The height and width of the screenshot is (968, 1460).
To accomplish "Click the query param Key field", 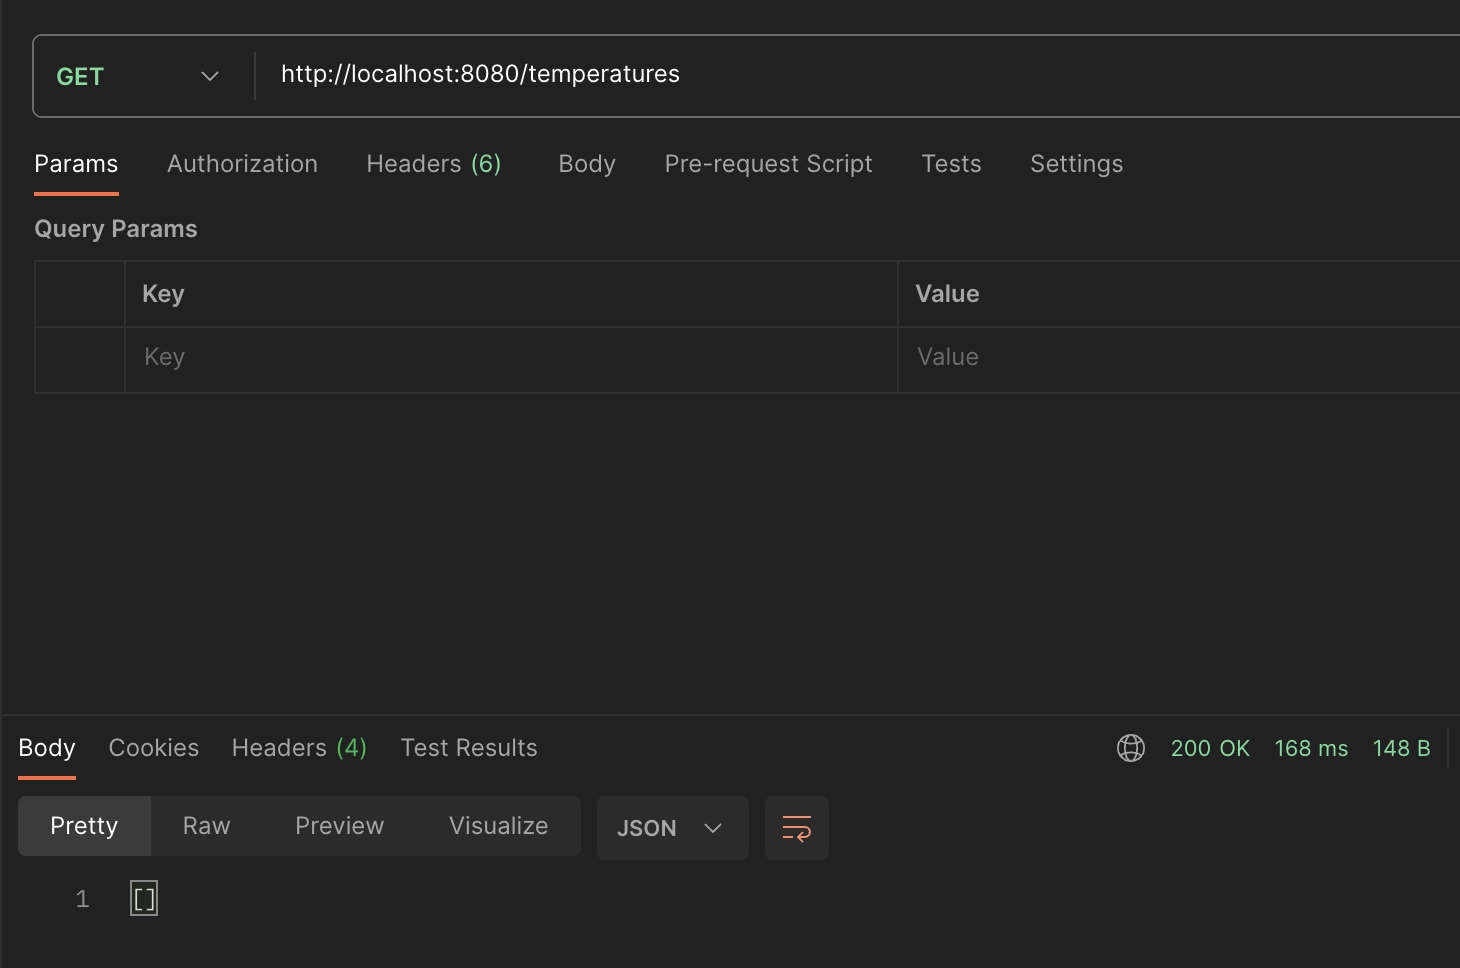I will click(x=510, y=358).
